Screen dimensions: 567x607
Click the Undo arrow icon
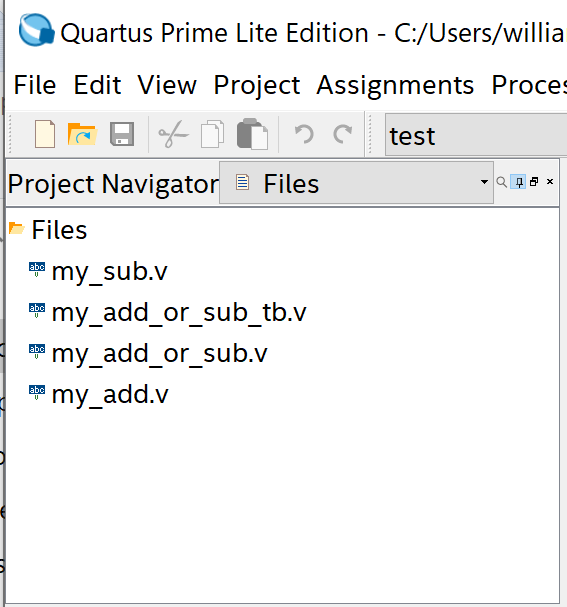coord(304,134)
